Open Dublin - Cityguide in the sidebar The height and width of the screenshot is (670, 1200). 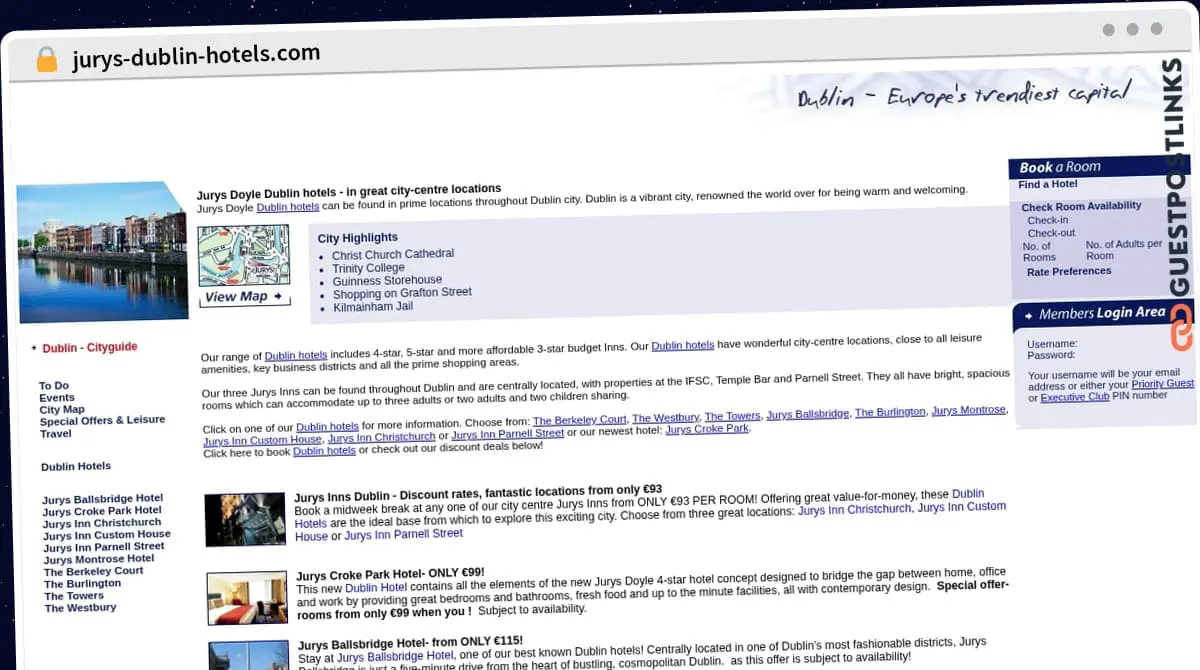pos(90,348)
